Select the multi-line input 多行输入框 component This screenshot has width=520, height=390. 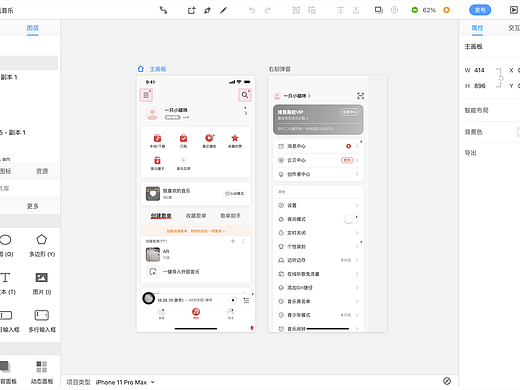42,321
